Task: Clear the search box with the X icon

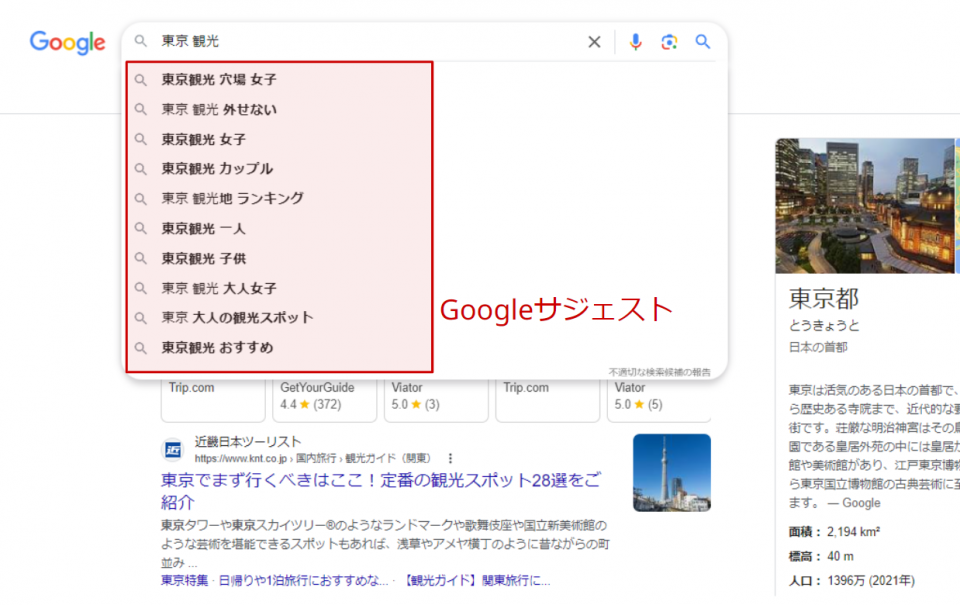Action: (594, 42)
